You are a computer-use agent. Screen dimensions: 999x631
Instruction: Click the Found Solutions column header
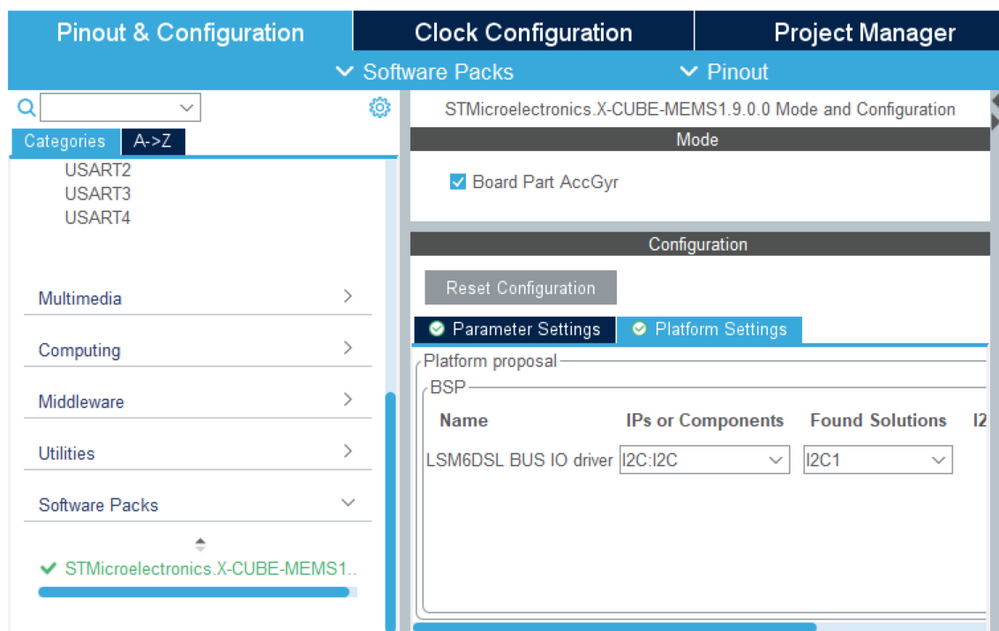point(878,421)
